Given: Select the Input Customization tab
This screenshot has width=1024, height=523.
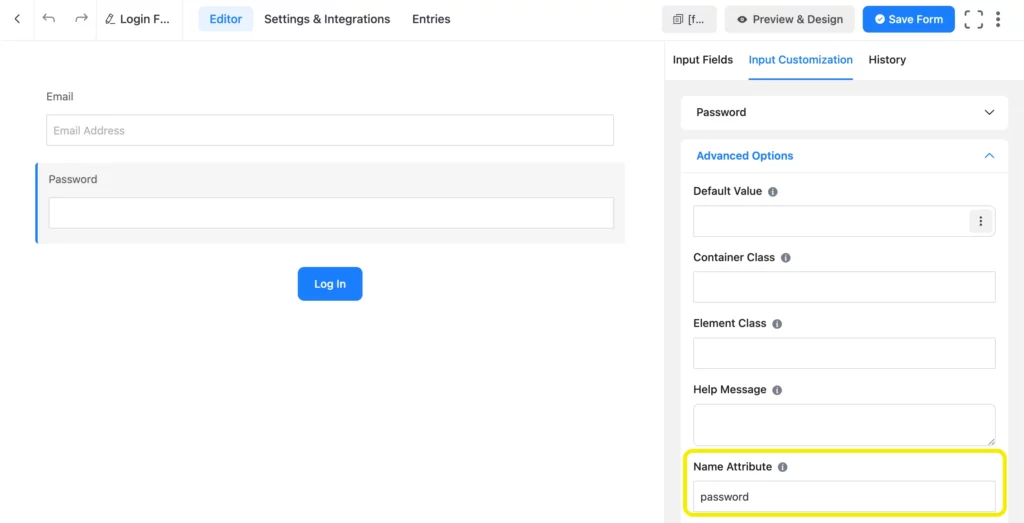Looking at the screenshot, I should click(x=801, y=59).
